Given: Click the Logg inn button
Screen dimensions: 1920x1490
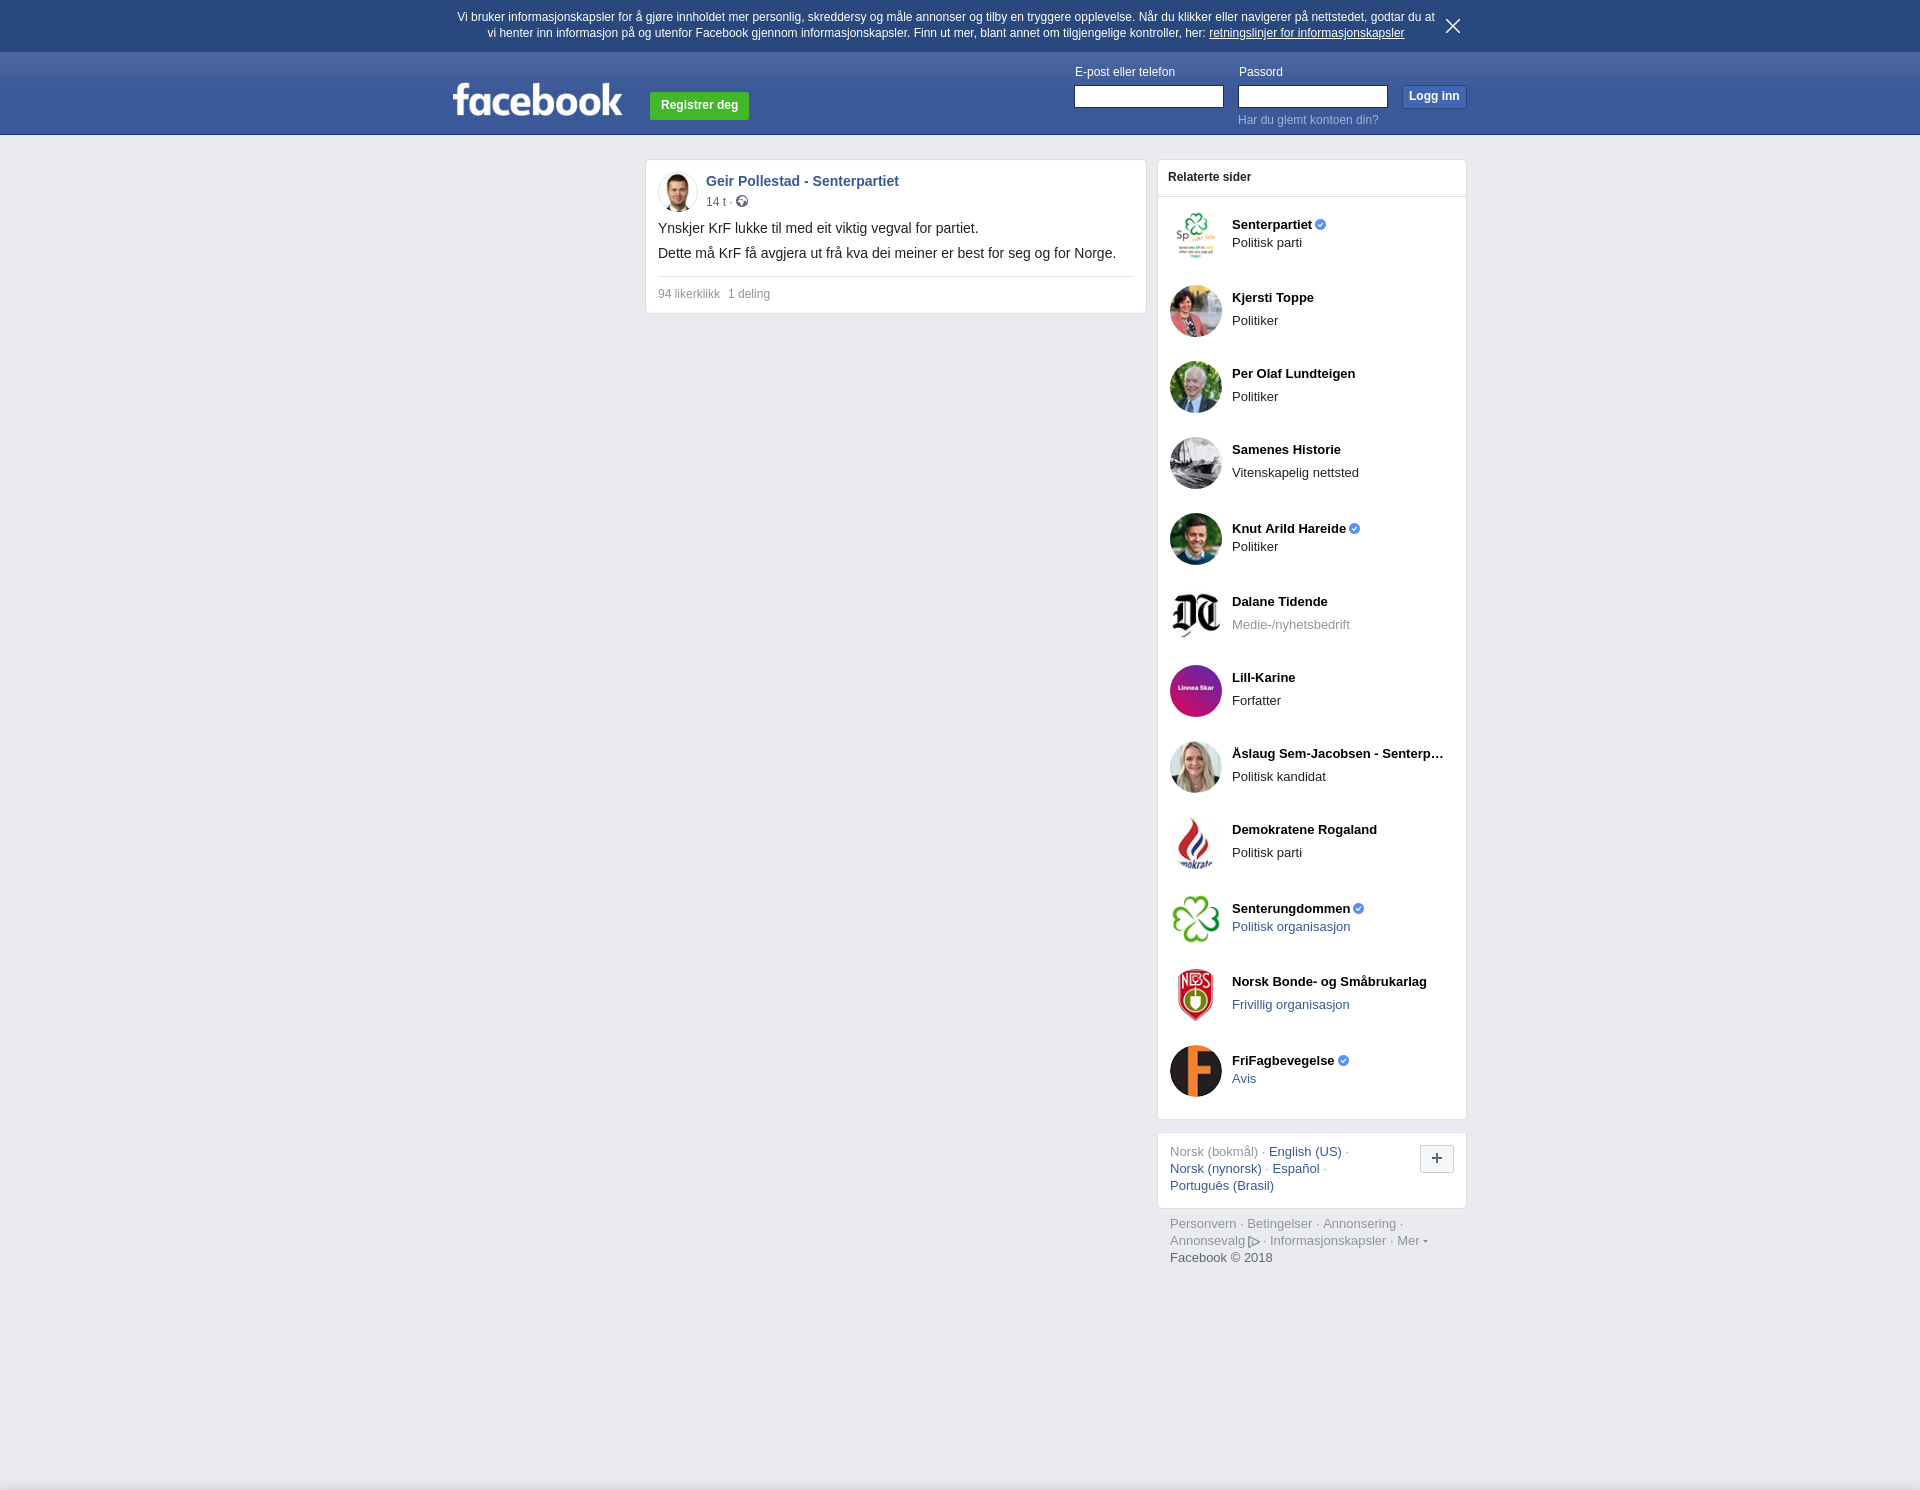Looking at the screenshot, I should [x=1434, y=96].
